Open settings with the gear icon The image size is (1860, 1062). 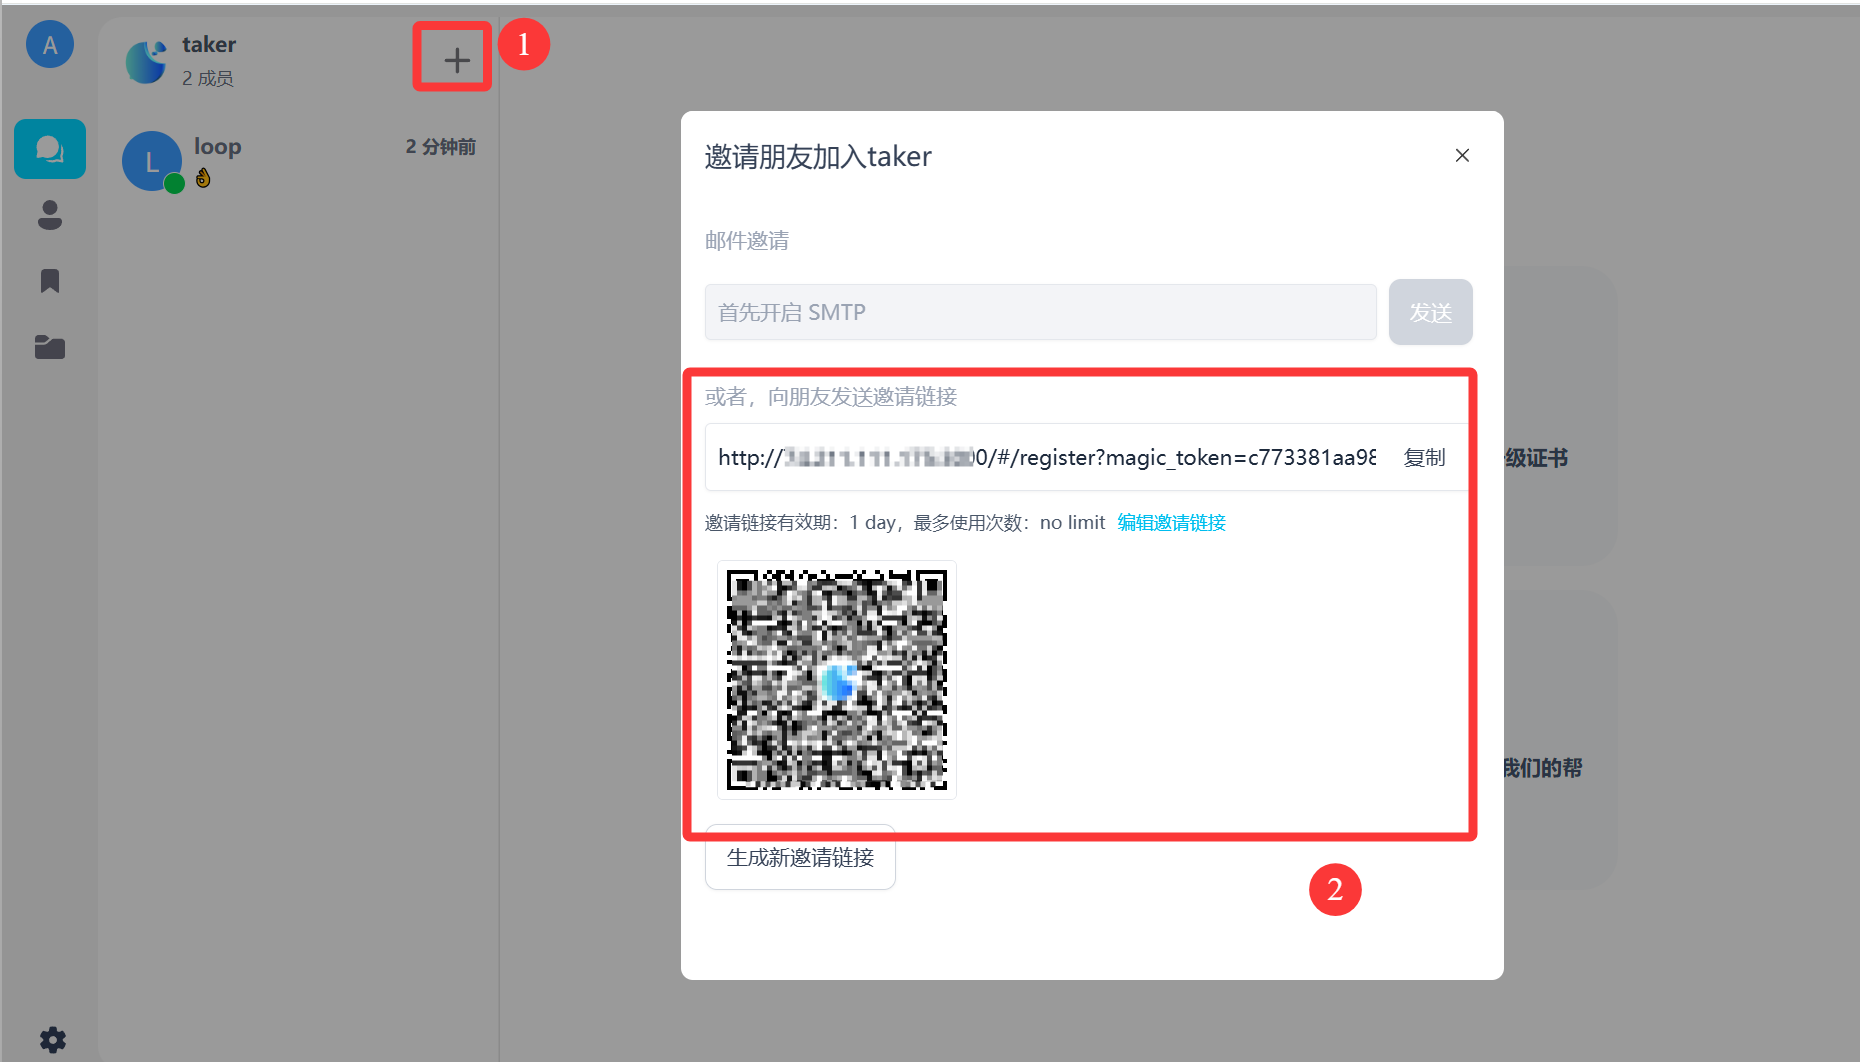[52, 1039]
